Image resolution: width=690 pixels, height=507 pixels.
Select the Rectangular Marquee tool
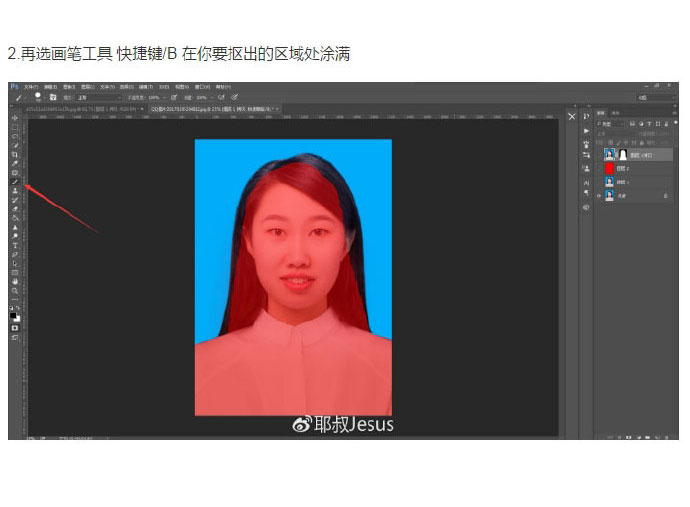pos(15,127)
